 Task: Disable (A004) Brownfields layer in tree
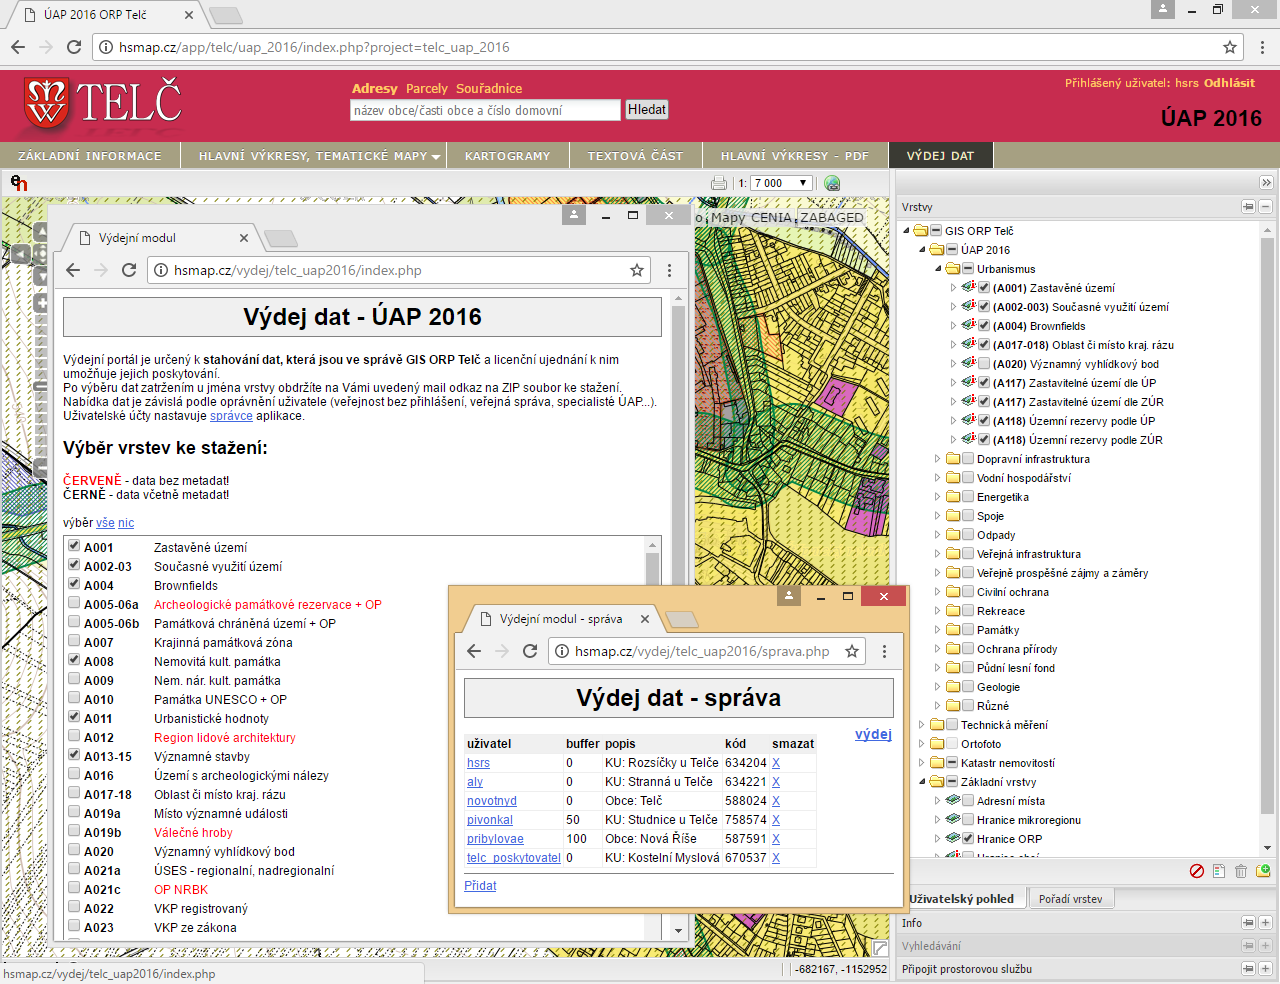[x=984, y=326]
